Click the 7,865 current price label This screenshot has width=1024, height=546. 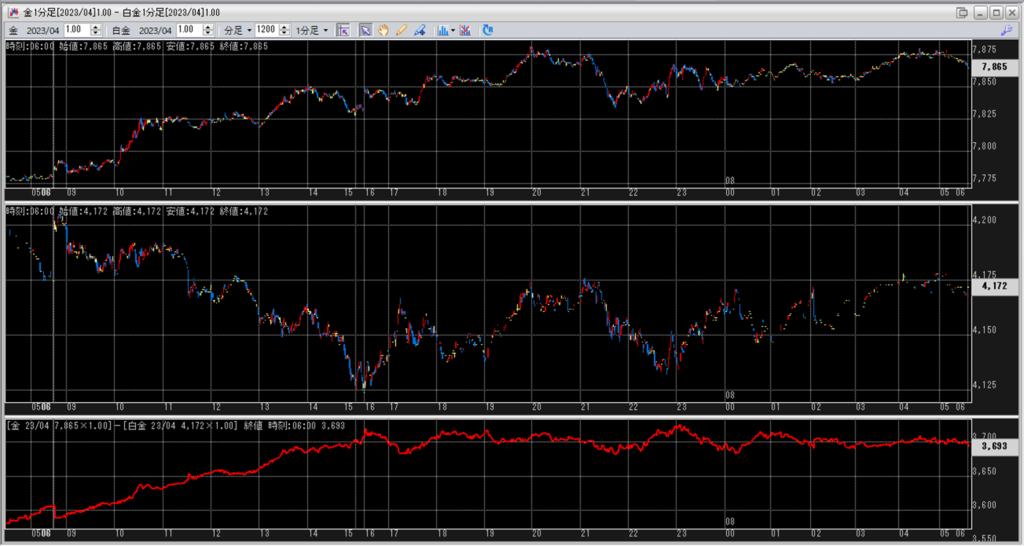pos(995,66)
